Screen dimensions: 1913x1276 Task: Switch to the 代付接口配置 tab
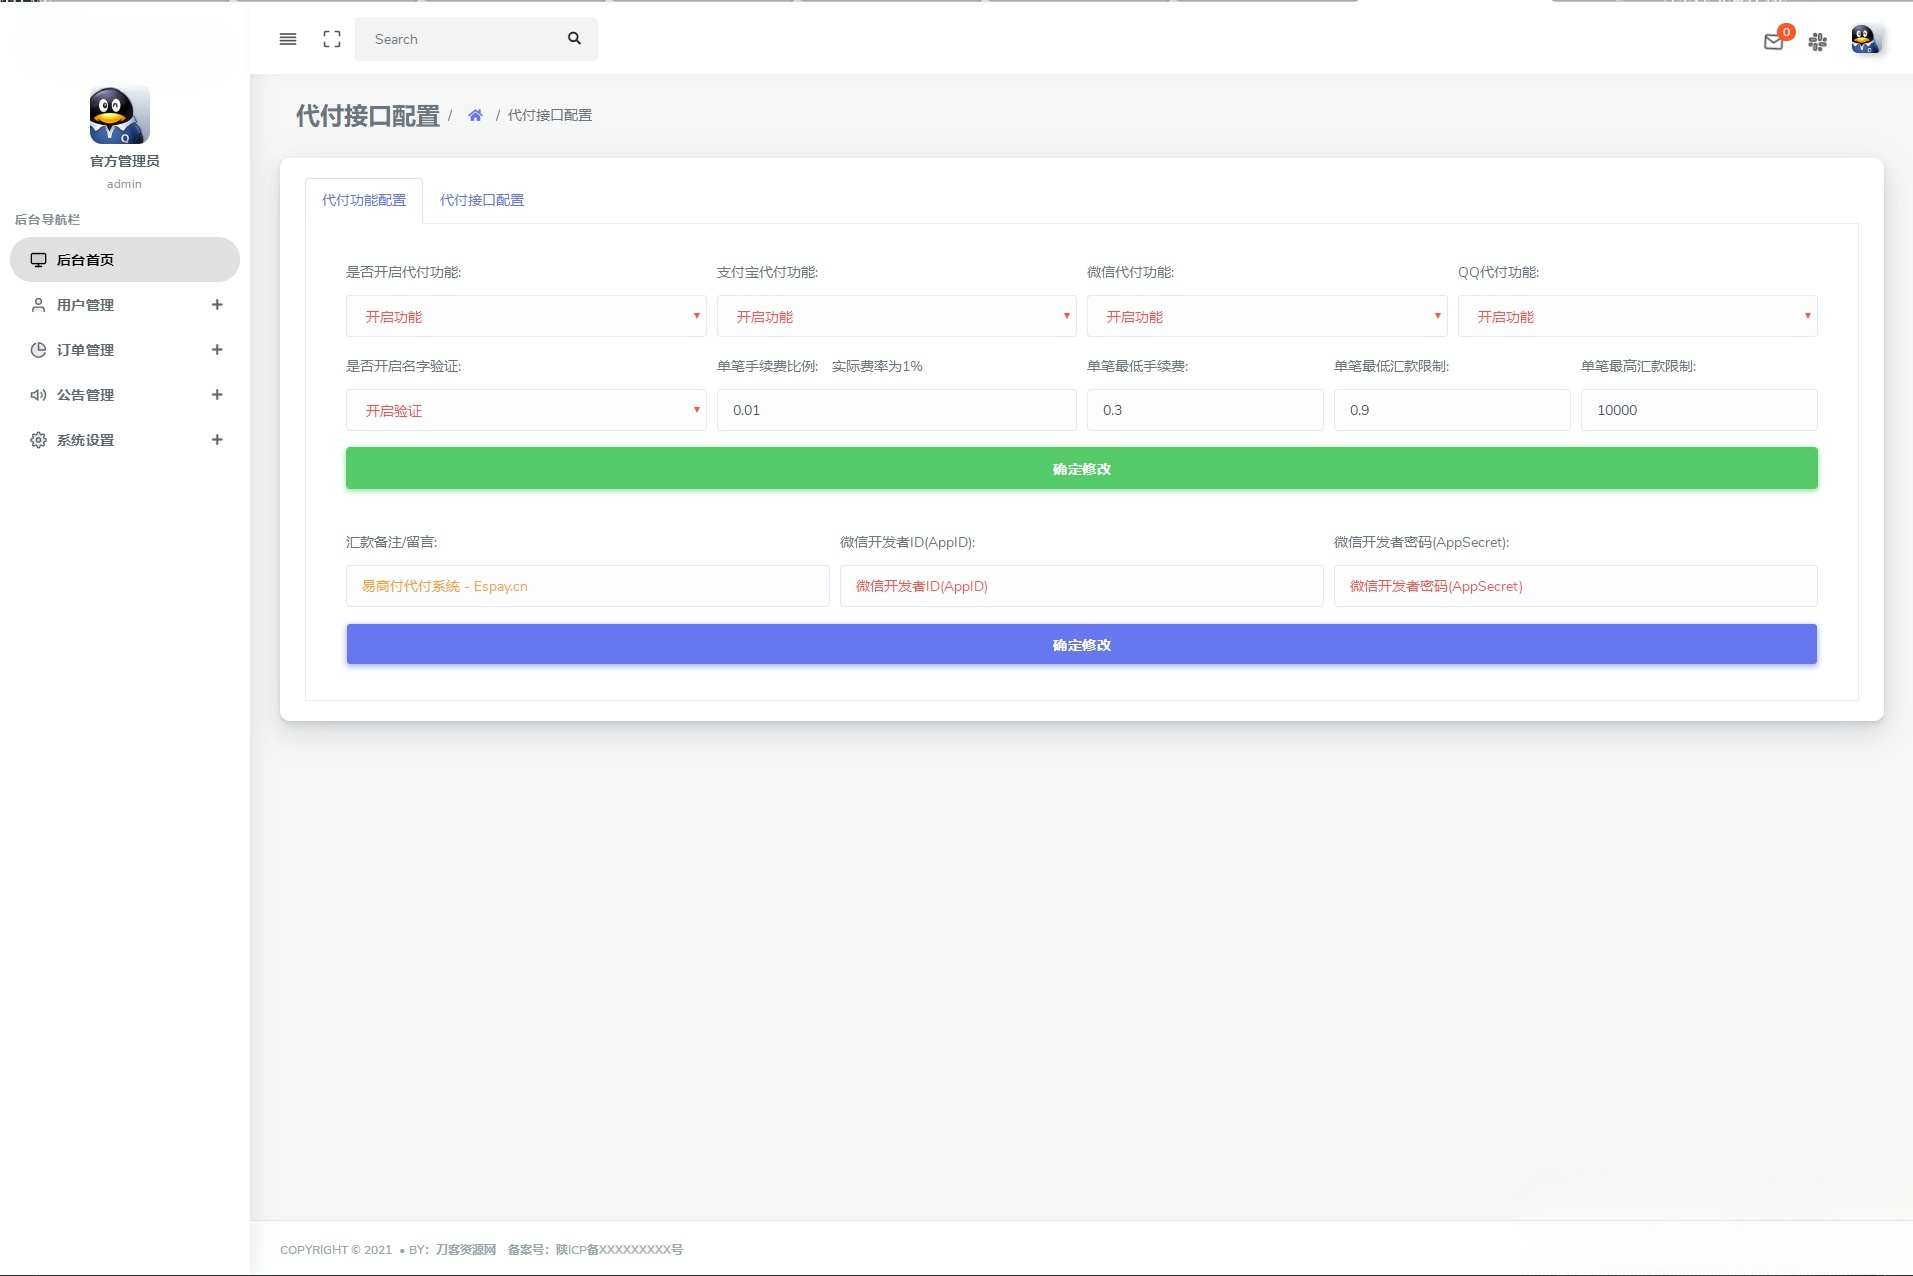tap(482, 200)
